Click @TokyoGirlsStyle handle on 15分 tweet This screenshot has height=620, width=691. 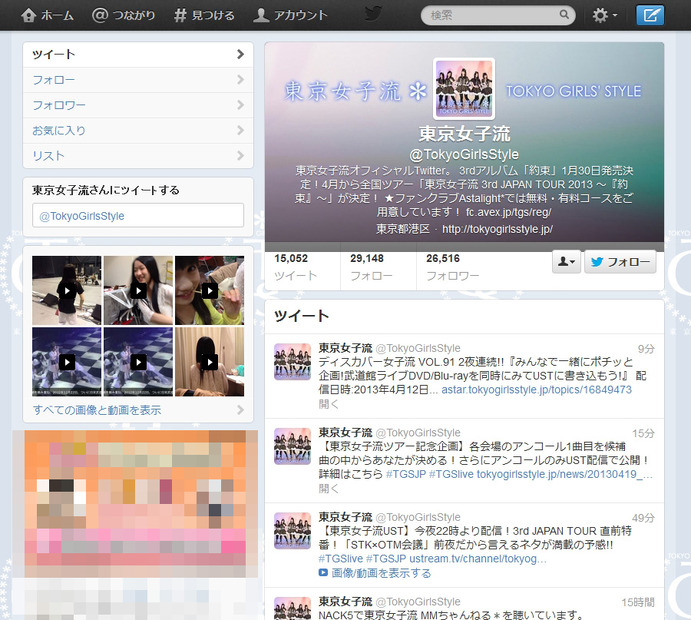pyautogui.click(x=418, y=433)
